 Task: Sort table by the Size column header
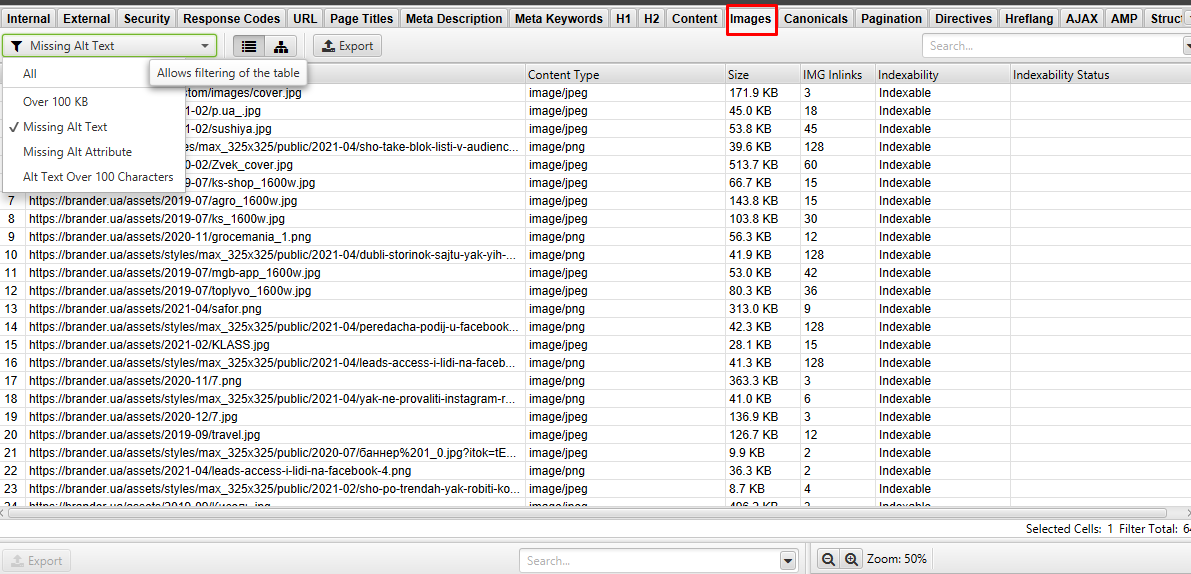pos(760,75)
